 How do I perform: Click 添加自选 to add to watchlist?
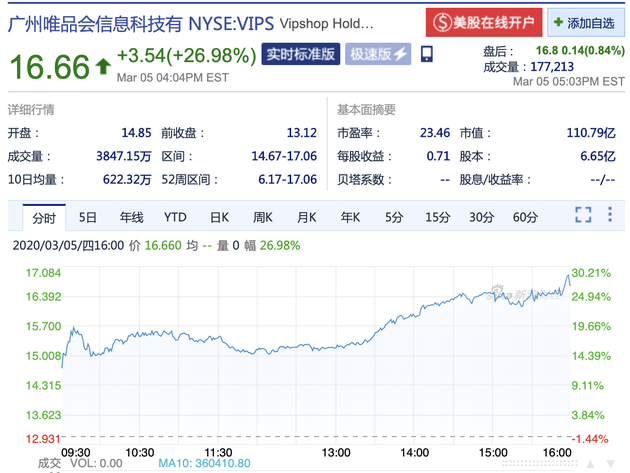586,23
